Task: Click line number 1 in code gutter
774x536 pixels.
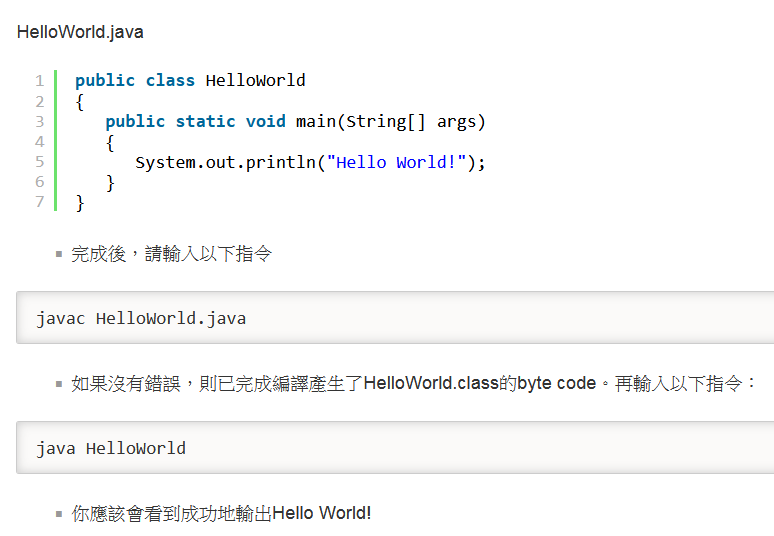Action: [x=39, y=81]
